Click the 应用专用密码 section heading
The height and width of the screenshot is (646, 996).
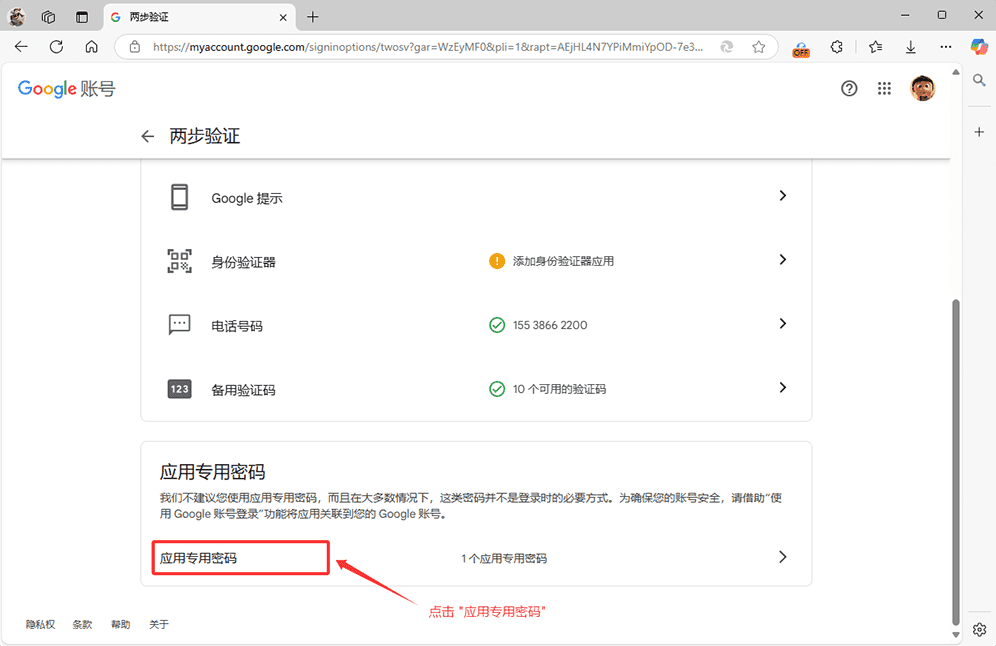click(x=212, y=472)
